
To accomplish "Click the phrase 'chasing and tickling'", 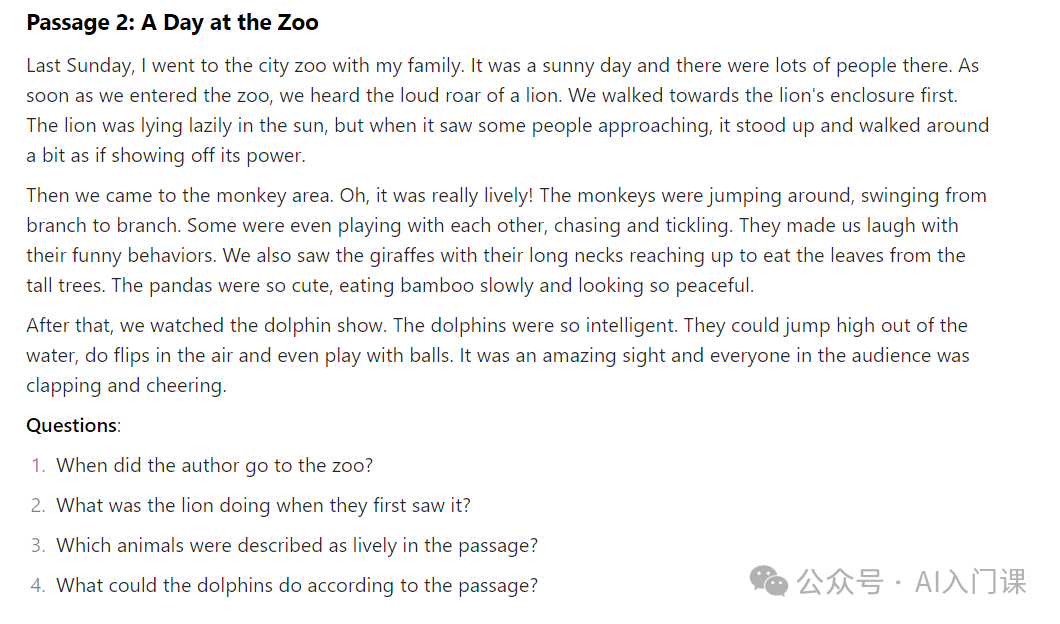I will point(643,226).
